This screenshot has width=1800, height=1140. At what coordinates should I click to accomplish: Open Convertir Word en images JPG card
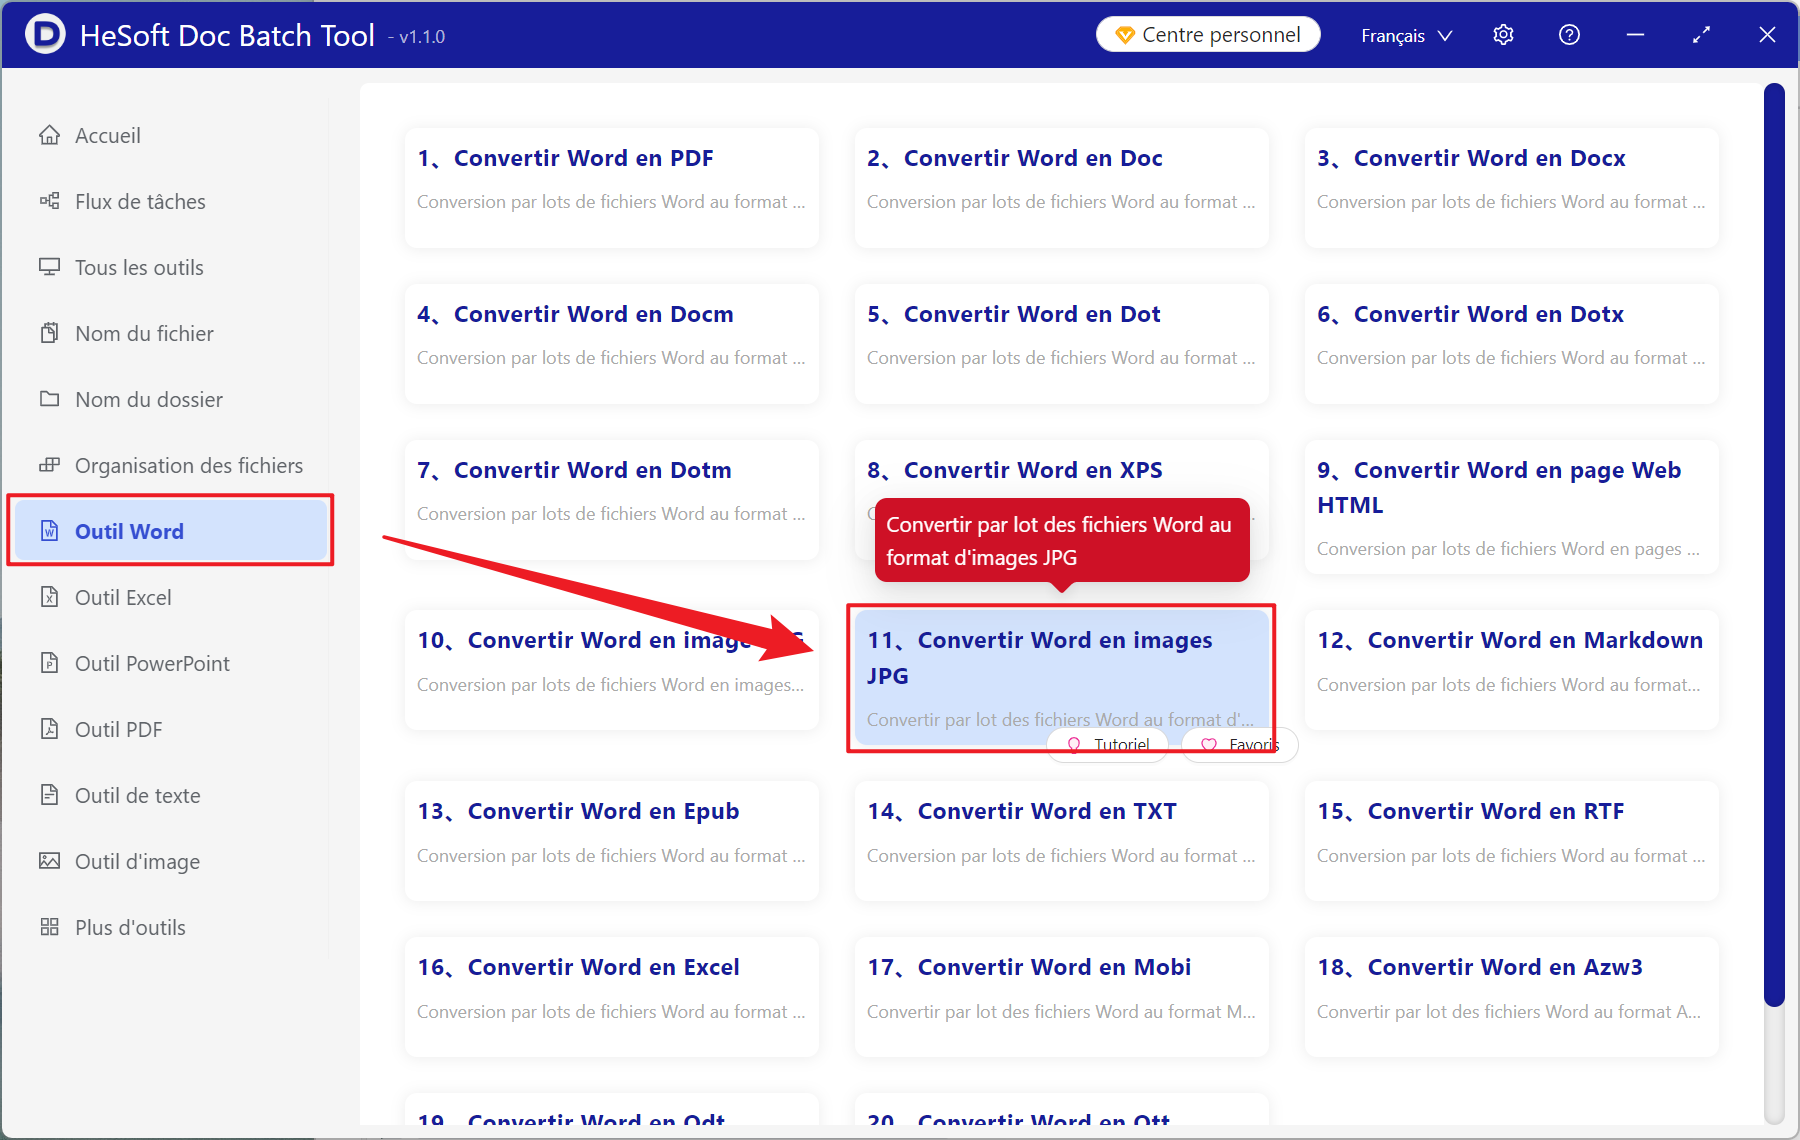1062,677
